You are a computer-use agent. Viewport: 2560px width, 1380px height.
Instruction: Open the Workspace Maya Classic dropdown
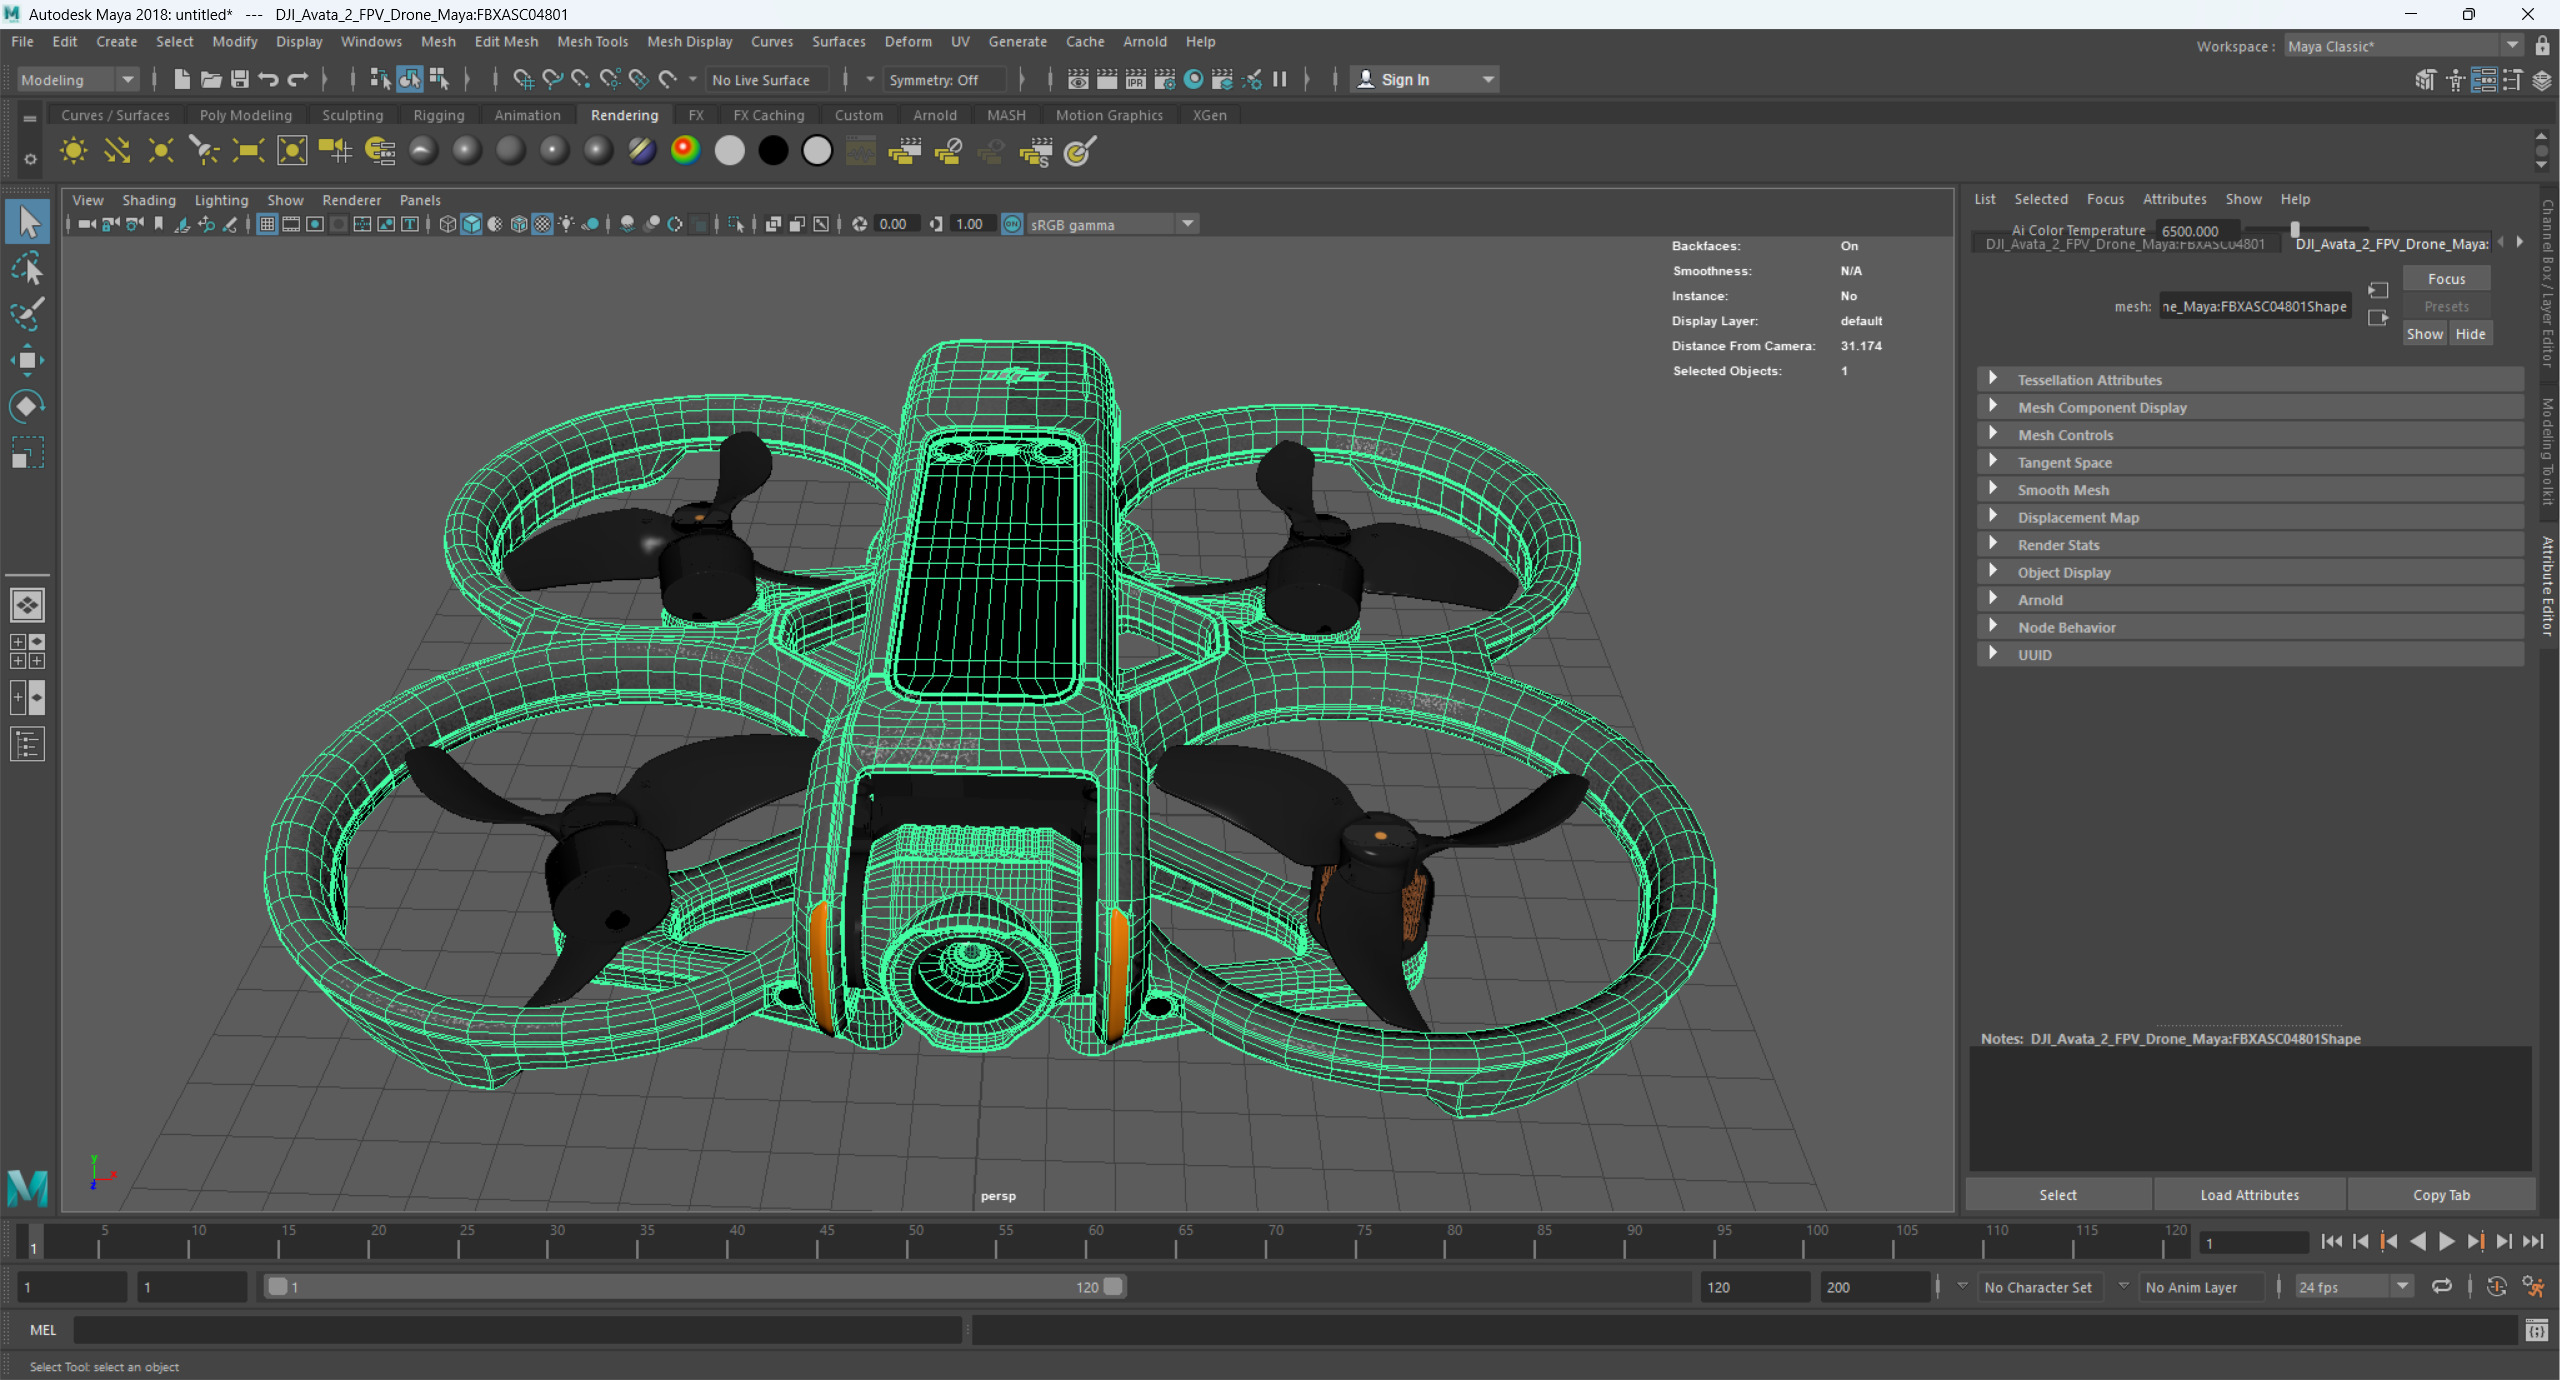(x=2402, y=46)
